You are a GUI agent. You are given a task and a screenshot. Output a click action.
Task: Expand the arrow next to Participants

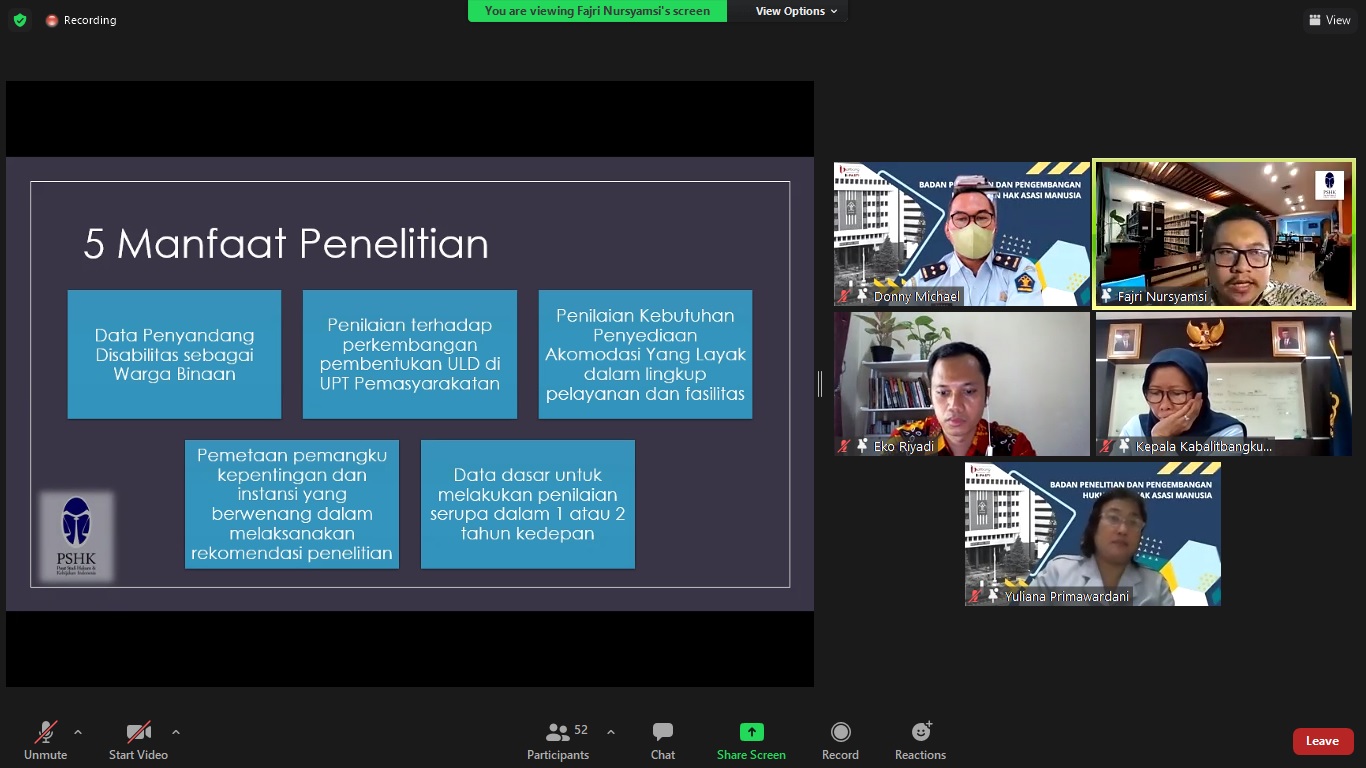611,732
